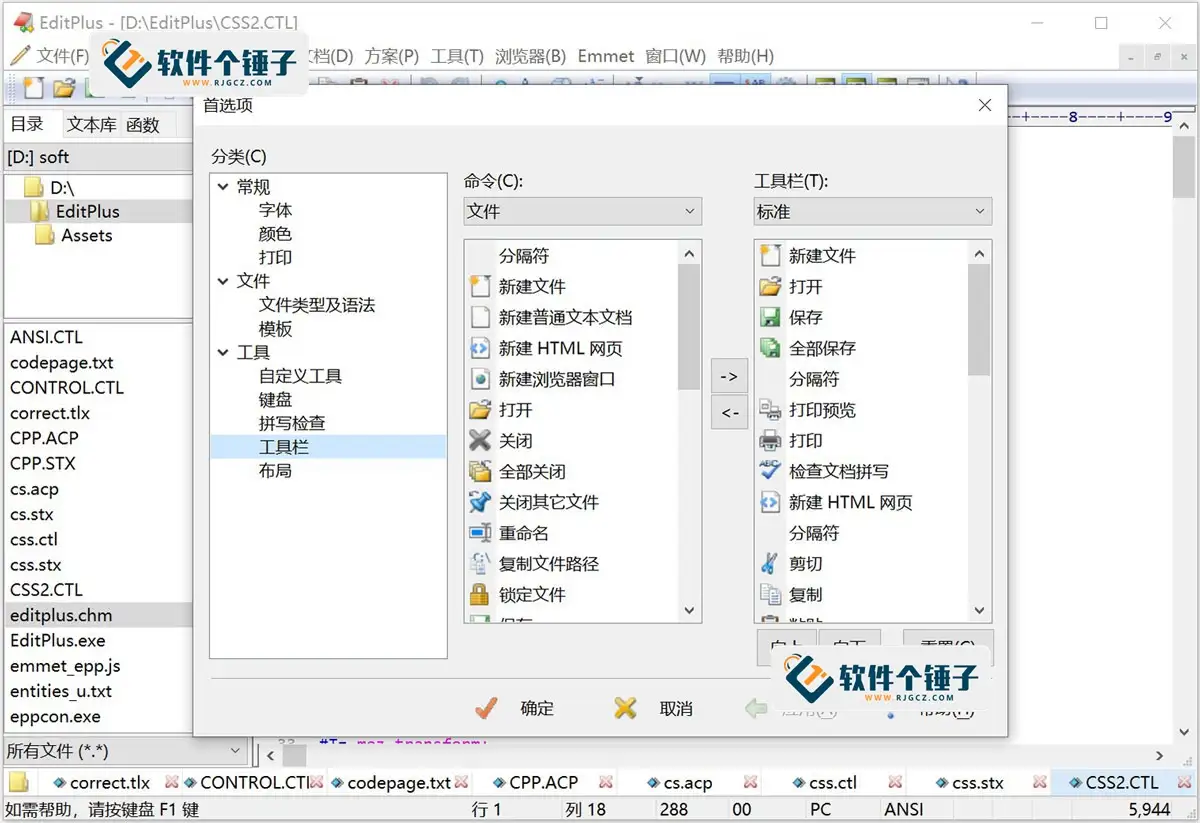Pick the 全部保存 save-all icon item
The image size is (1200, 823).
pyautogui.click(x=770, y=348)
